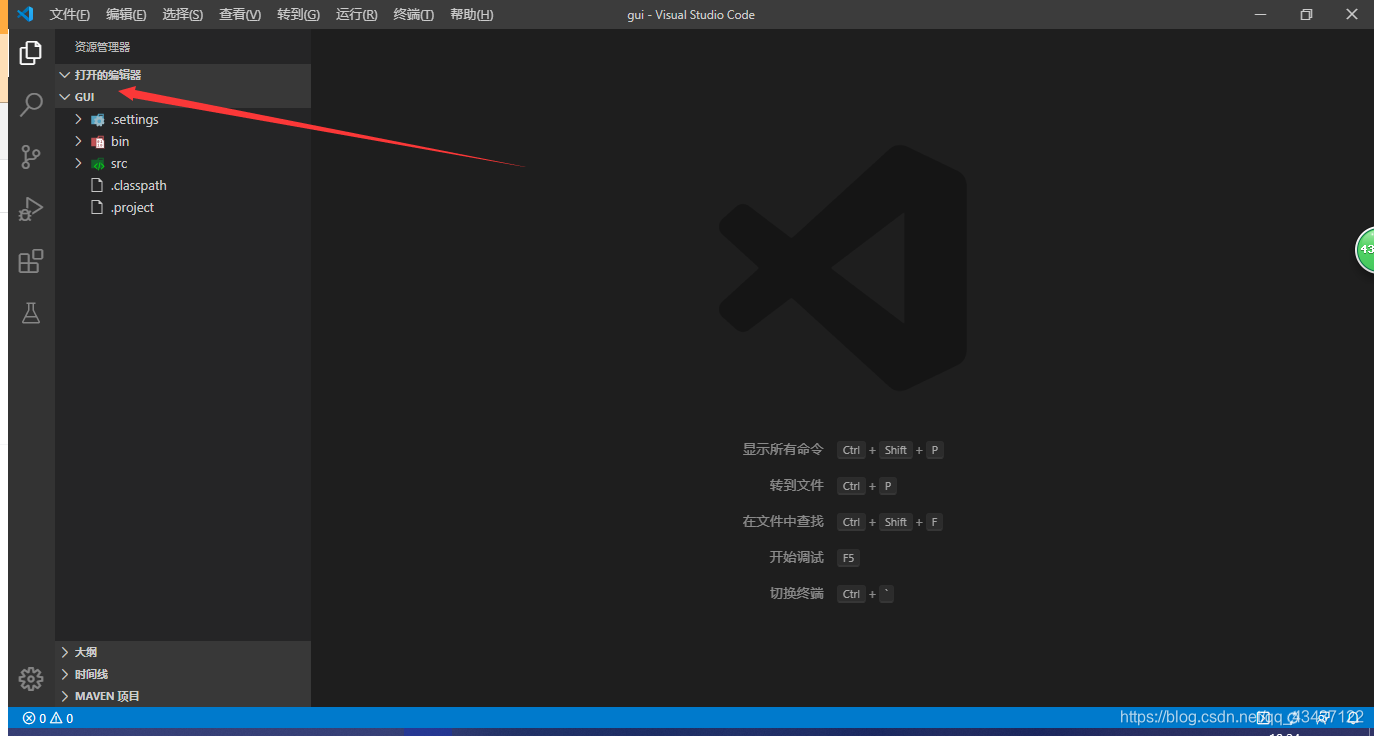Open the 查看(V) menu

pyautogui.click(x=240, y=15)
